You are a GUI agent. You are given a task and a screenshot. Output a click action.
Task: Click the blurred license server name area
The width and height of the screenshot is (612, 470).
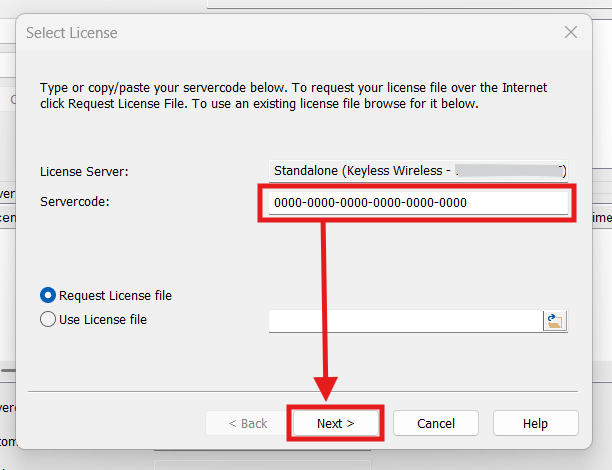[510, 171]
